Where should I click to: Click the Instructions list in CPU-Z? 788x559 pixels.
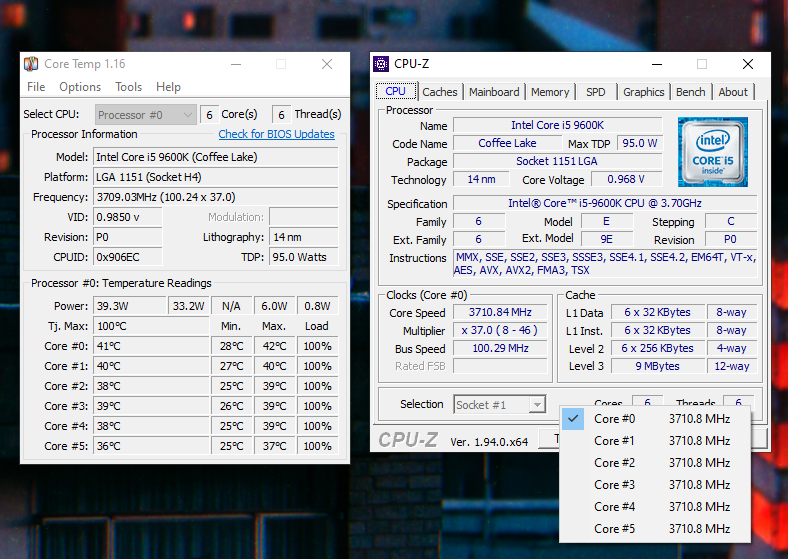point(605,264)
